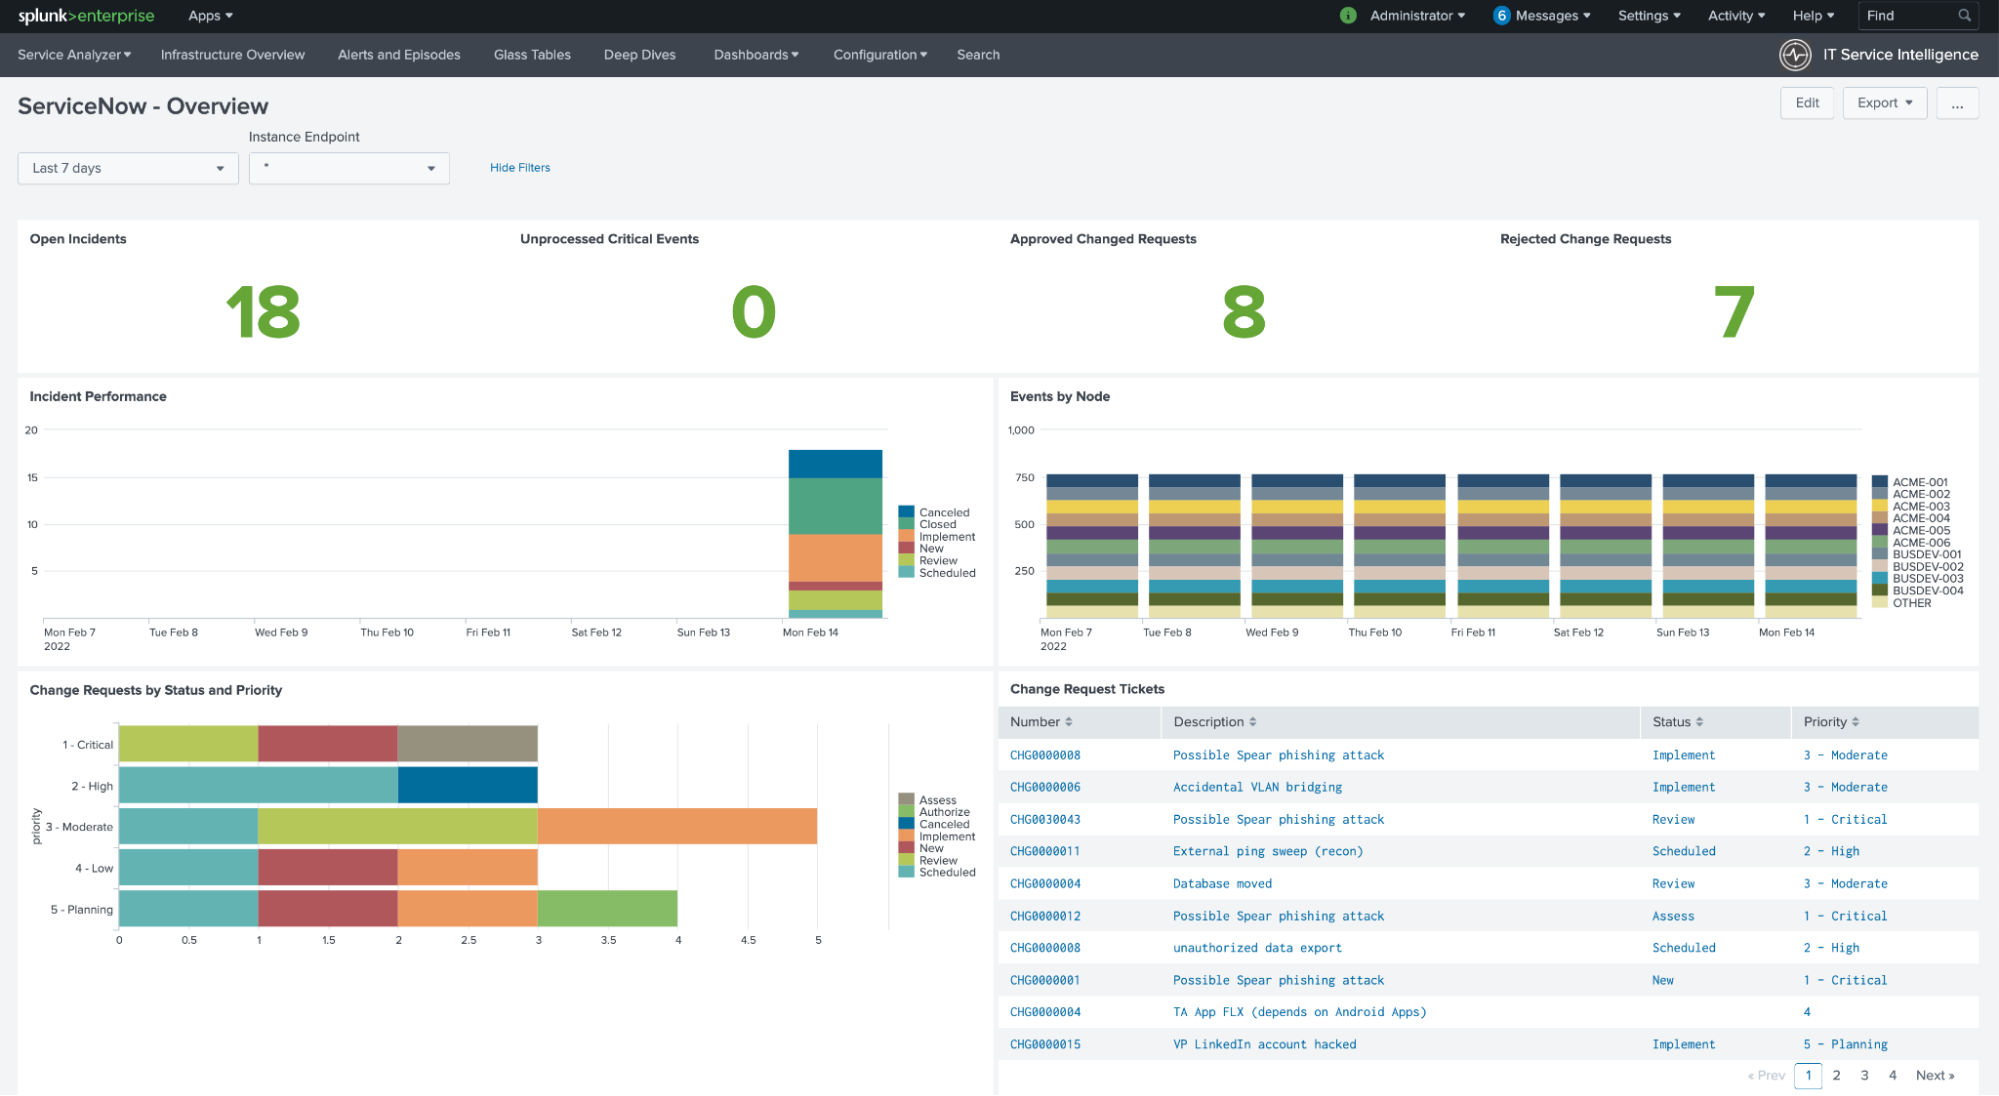
Task: Go to Infrastructure Overview
Action: point(233,55)
